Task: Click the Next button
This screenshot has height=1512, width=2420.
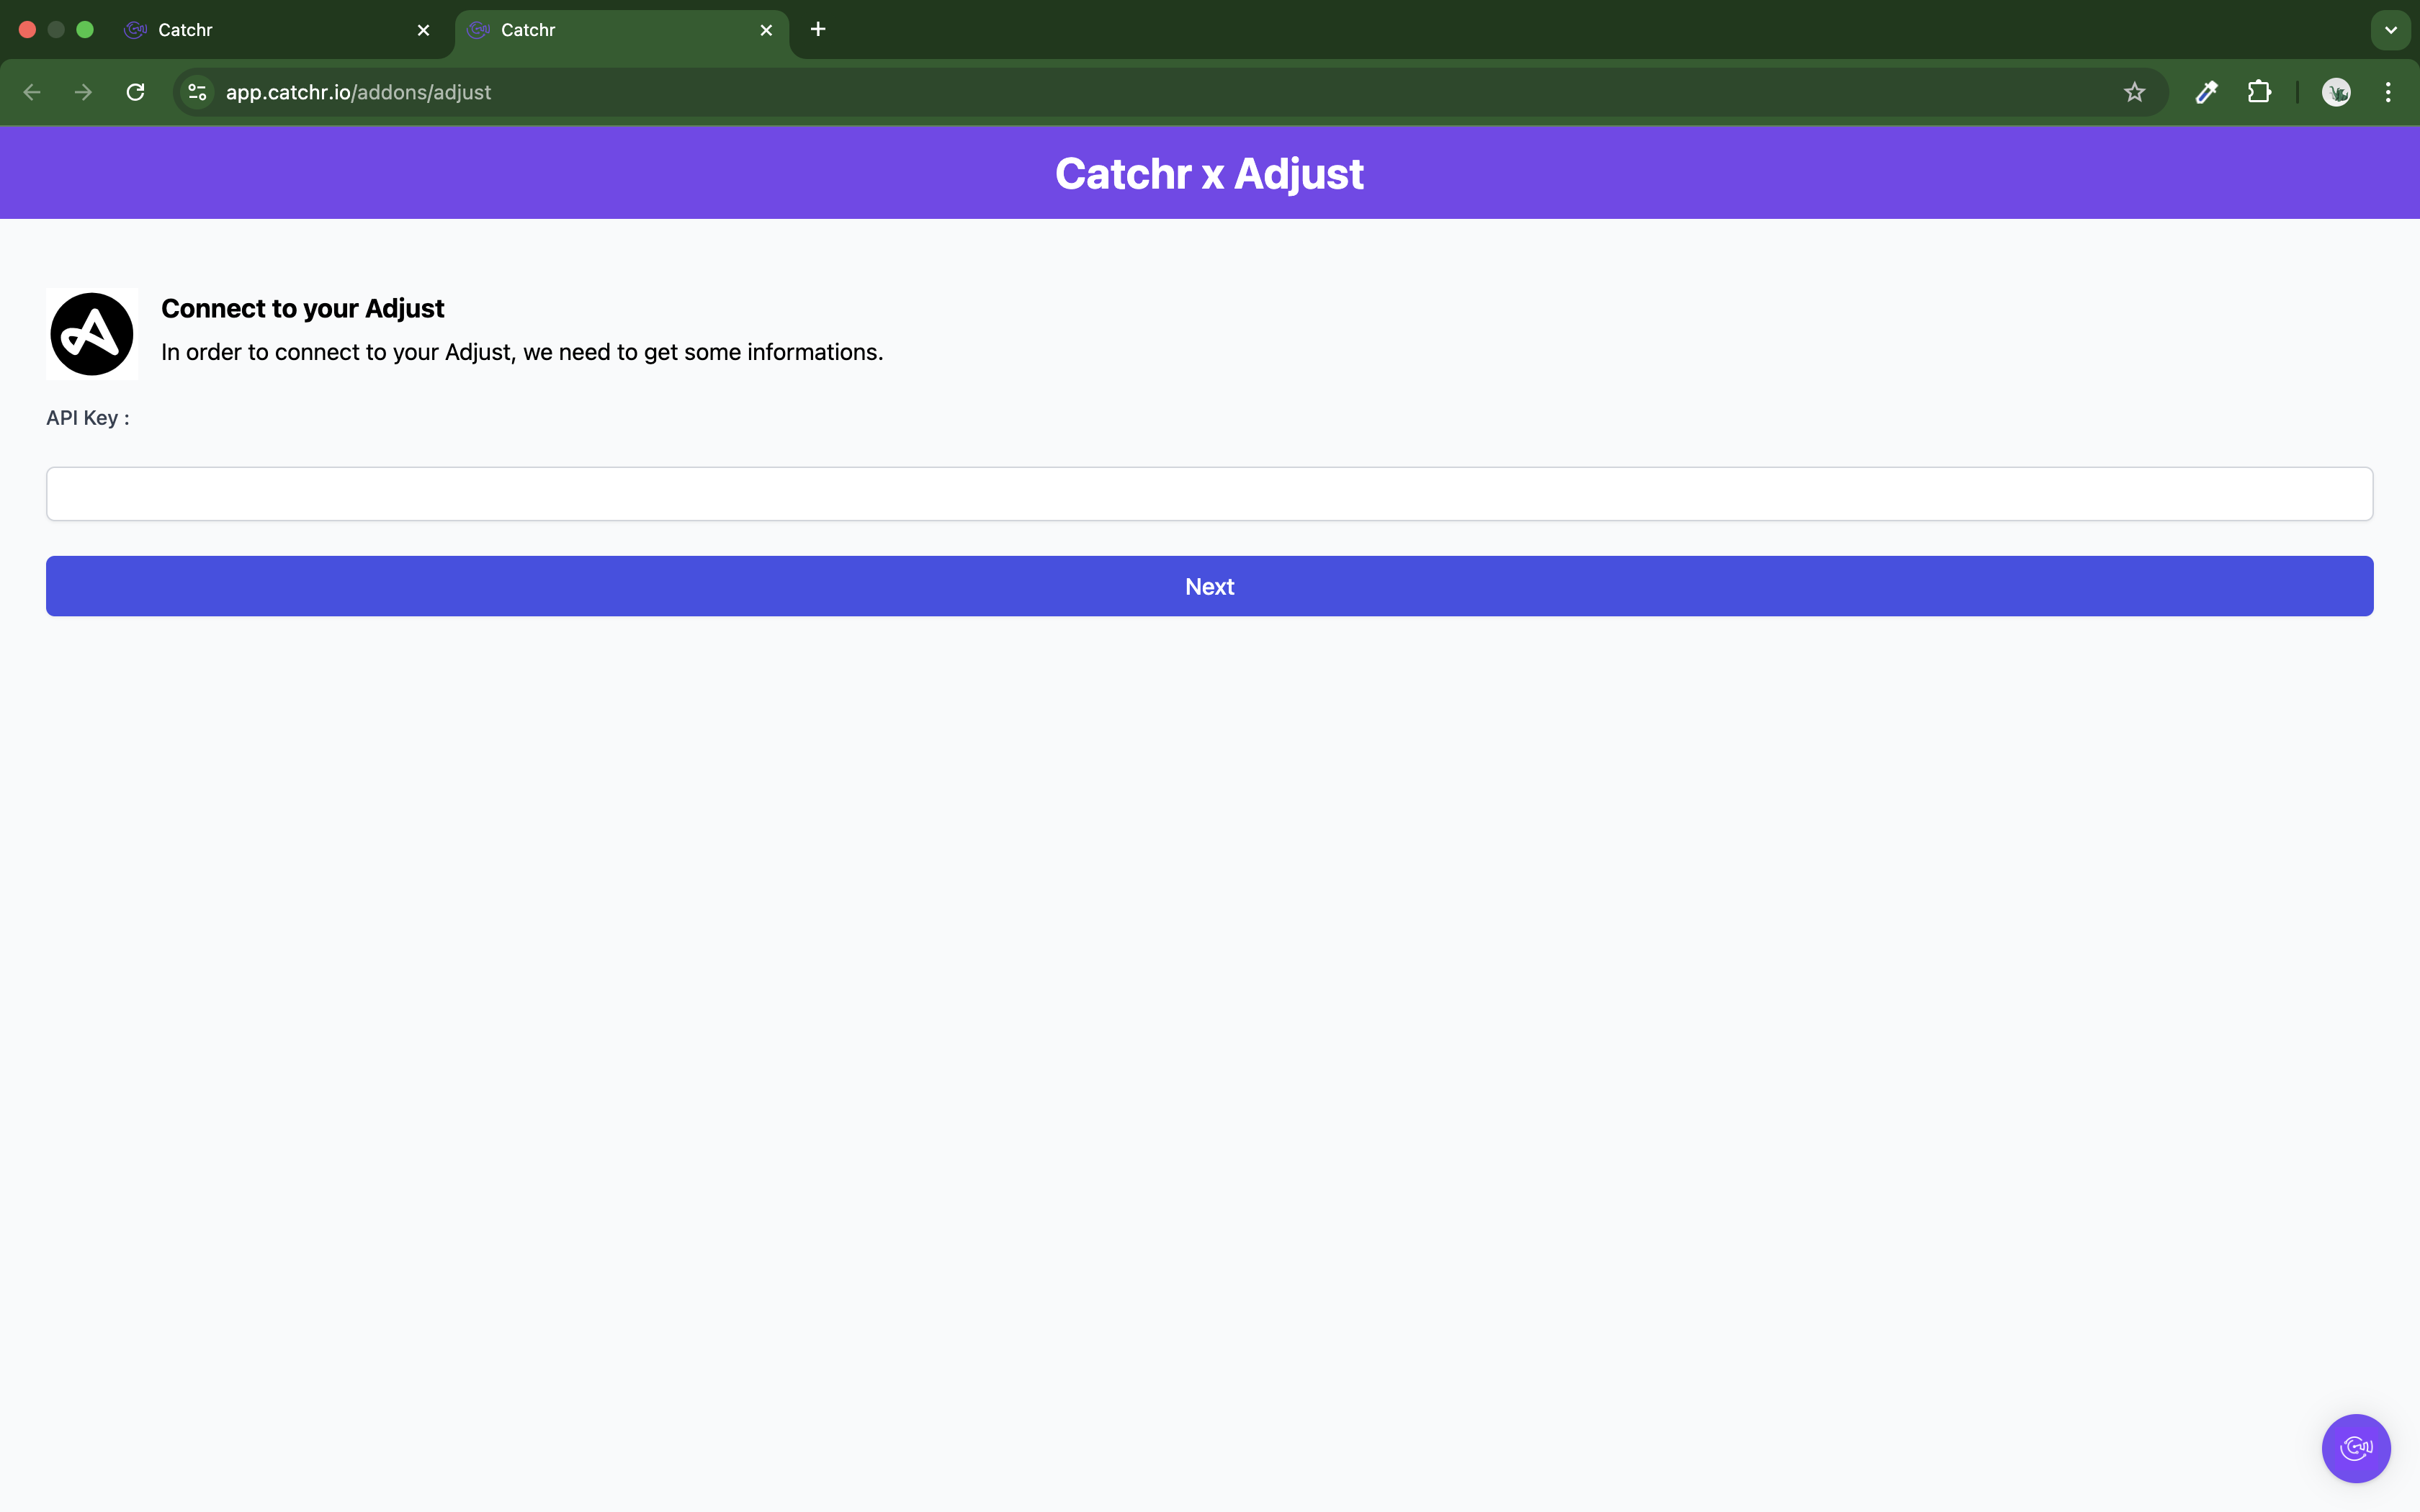Action: point(1209,586)
